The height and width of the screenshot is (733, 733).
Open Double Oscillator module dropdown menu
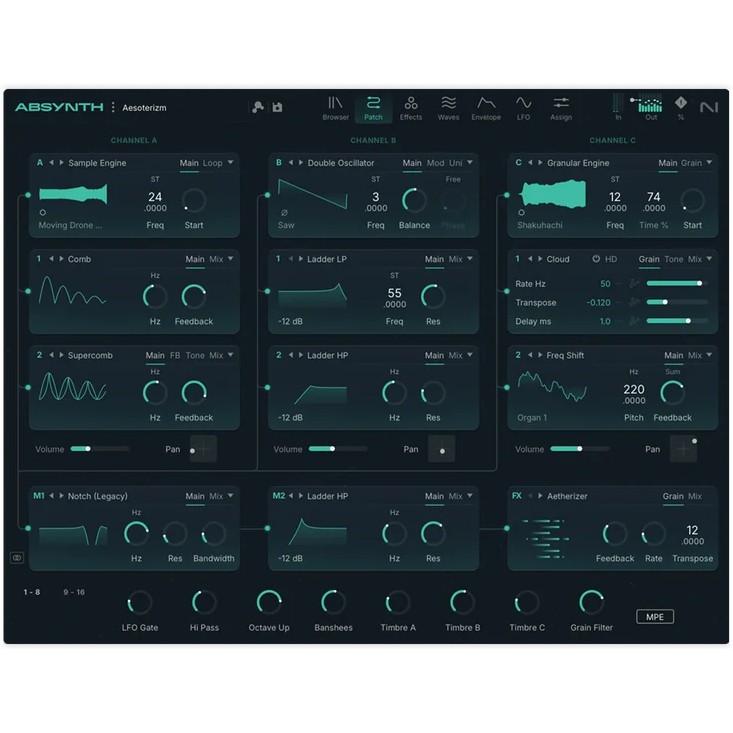(470, 163)
